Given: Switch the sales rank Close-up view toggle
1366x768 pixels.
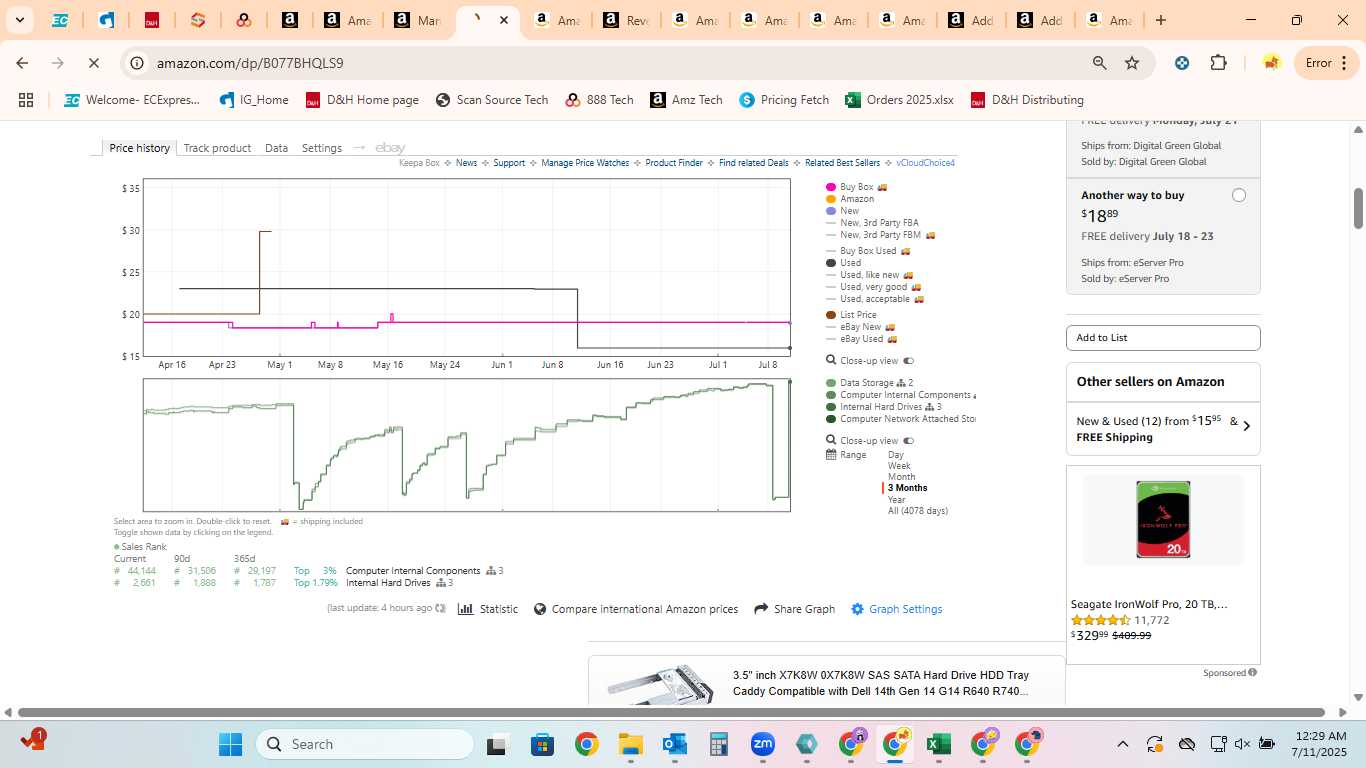Looking at the screenshot, I should pyautogui.click(x=909, y=441).
